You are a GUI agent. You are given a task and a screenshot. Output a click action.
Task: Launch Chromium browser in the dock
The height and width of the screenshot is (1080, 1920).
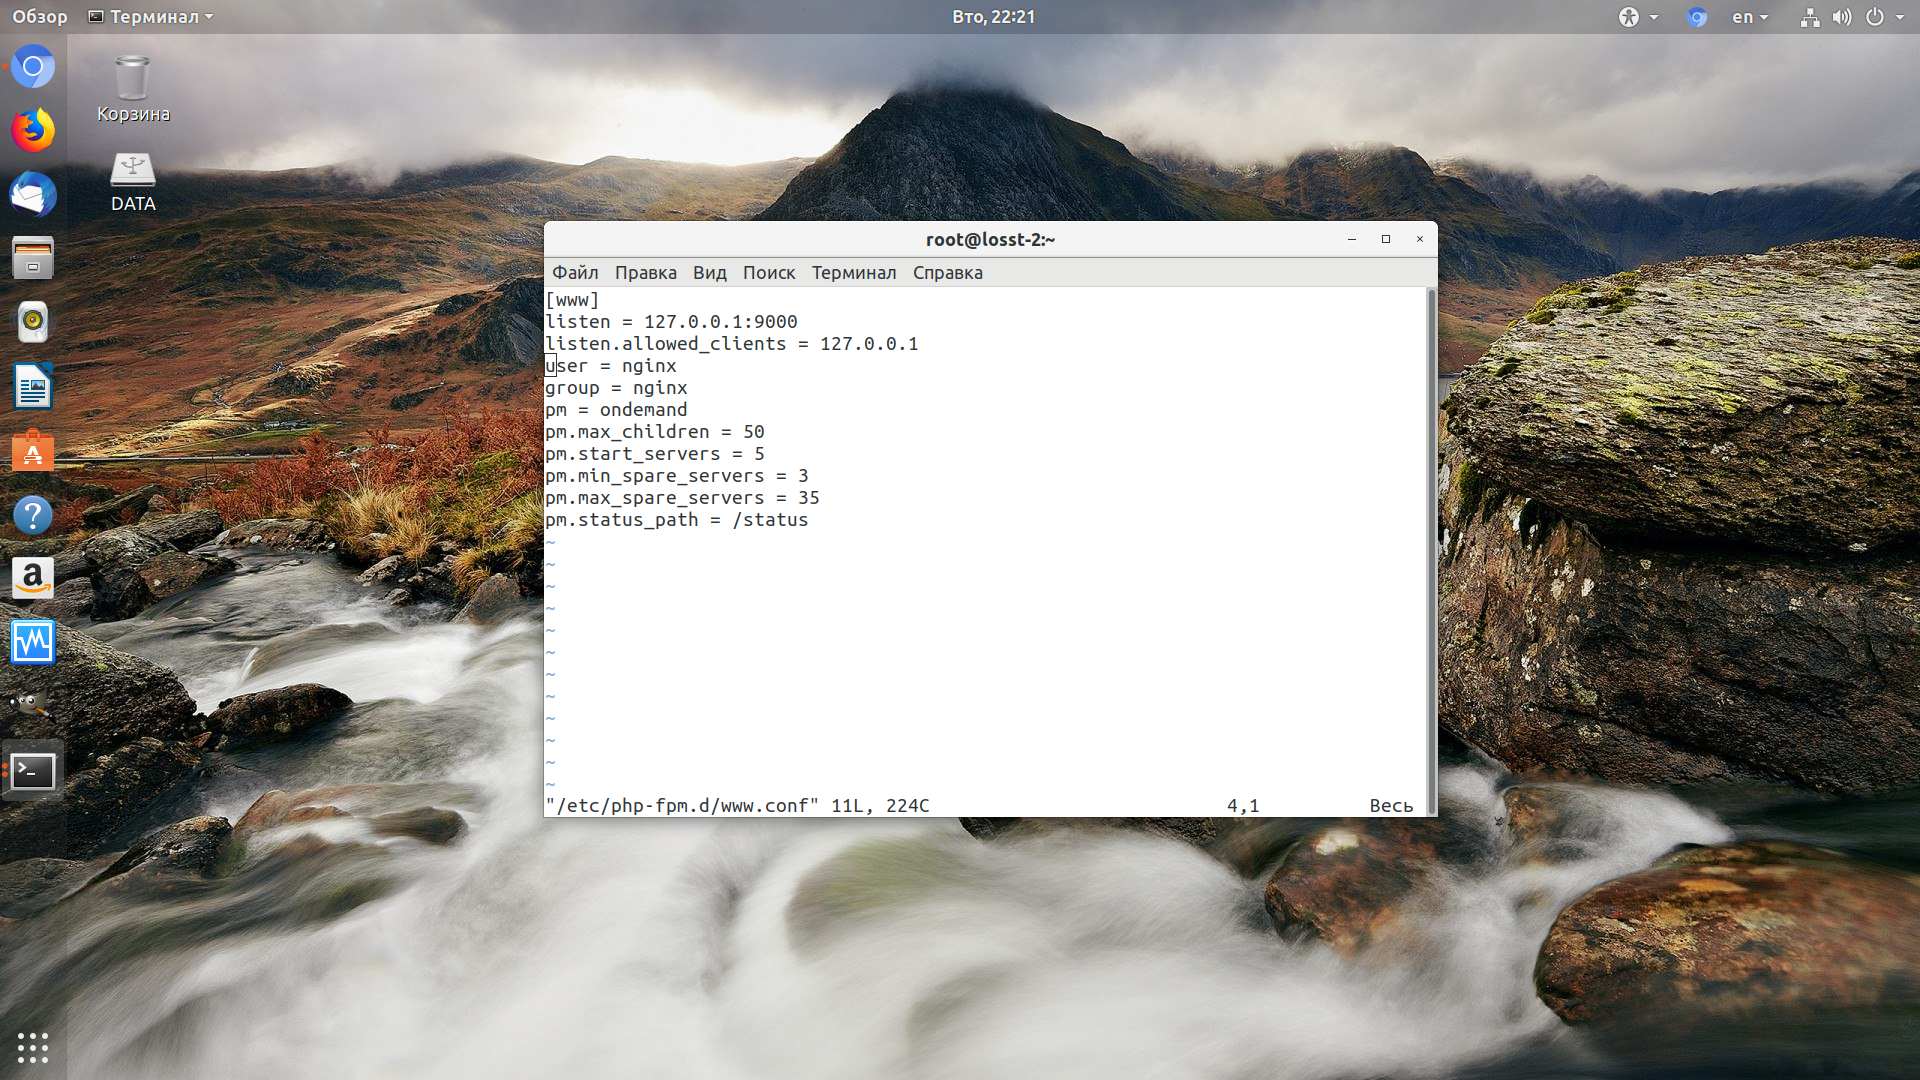pyautogui.click(x=33, y=67)
